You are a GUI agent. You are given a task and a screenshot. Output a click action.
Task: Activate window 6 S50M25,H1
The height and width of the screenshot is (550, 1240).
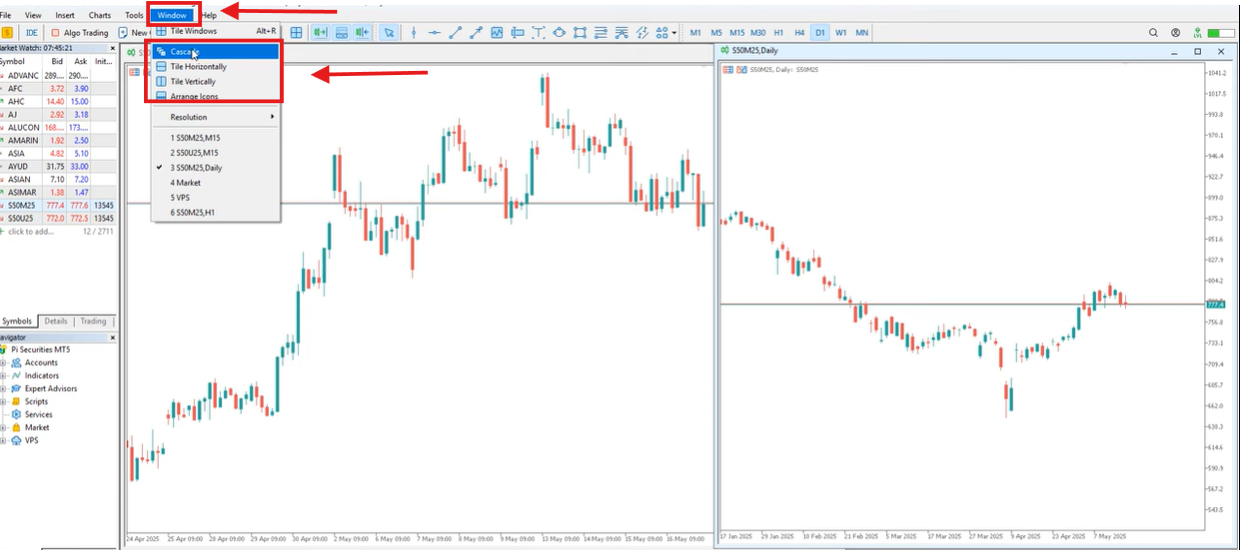tap(216, 212)
